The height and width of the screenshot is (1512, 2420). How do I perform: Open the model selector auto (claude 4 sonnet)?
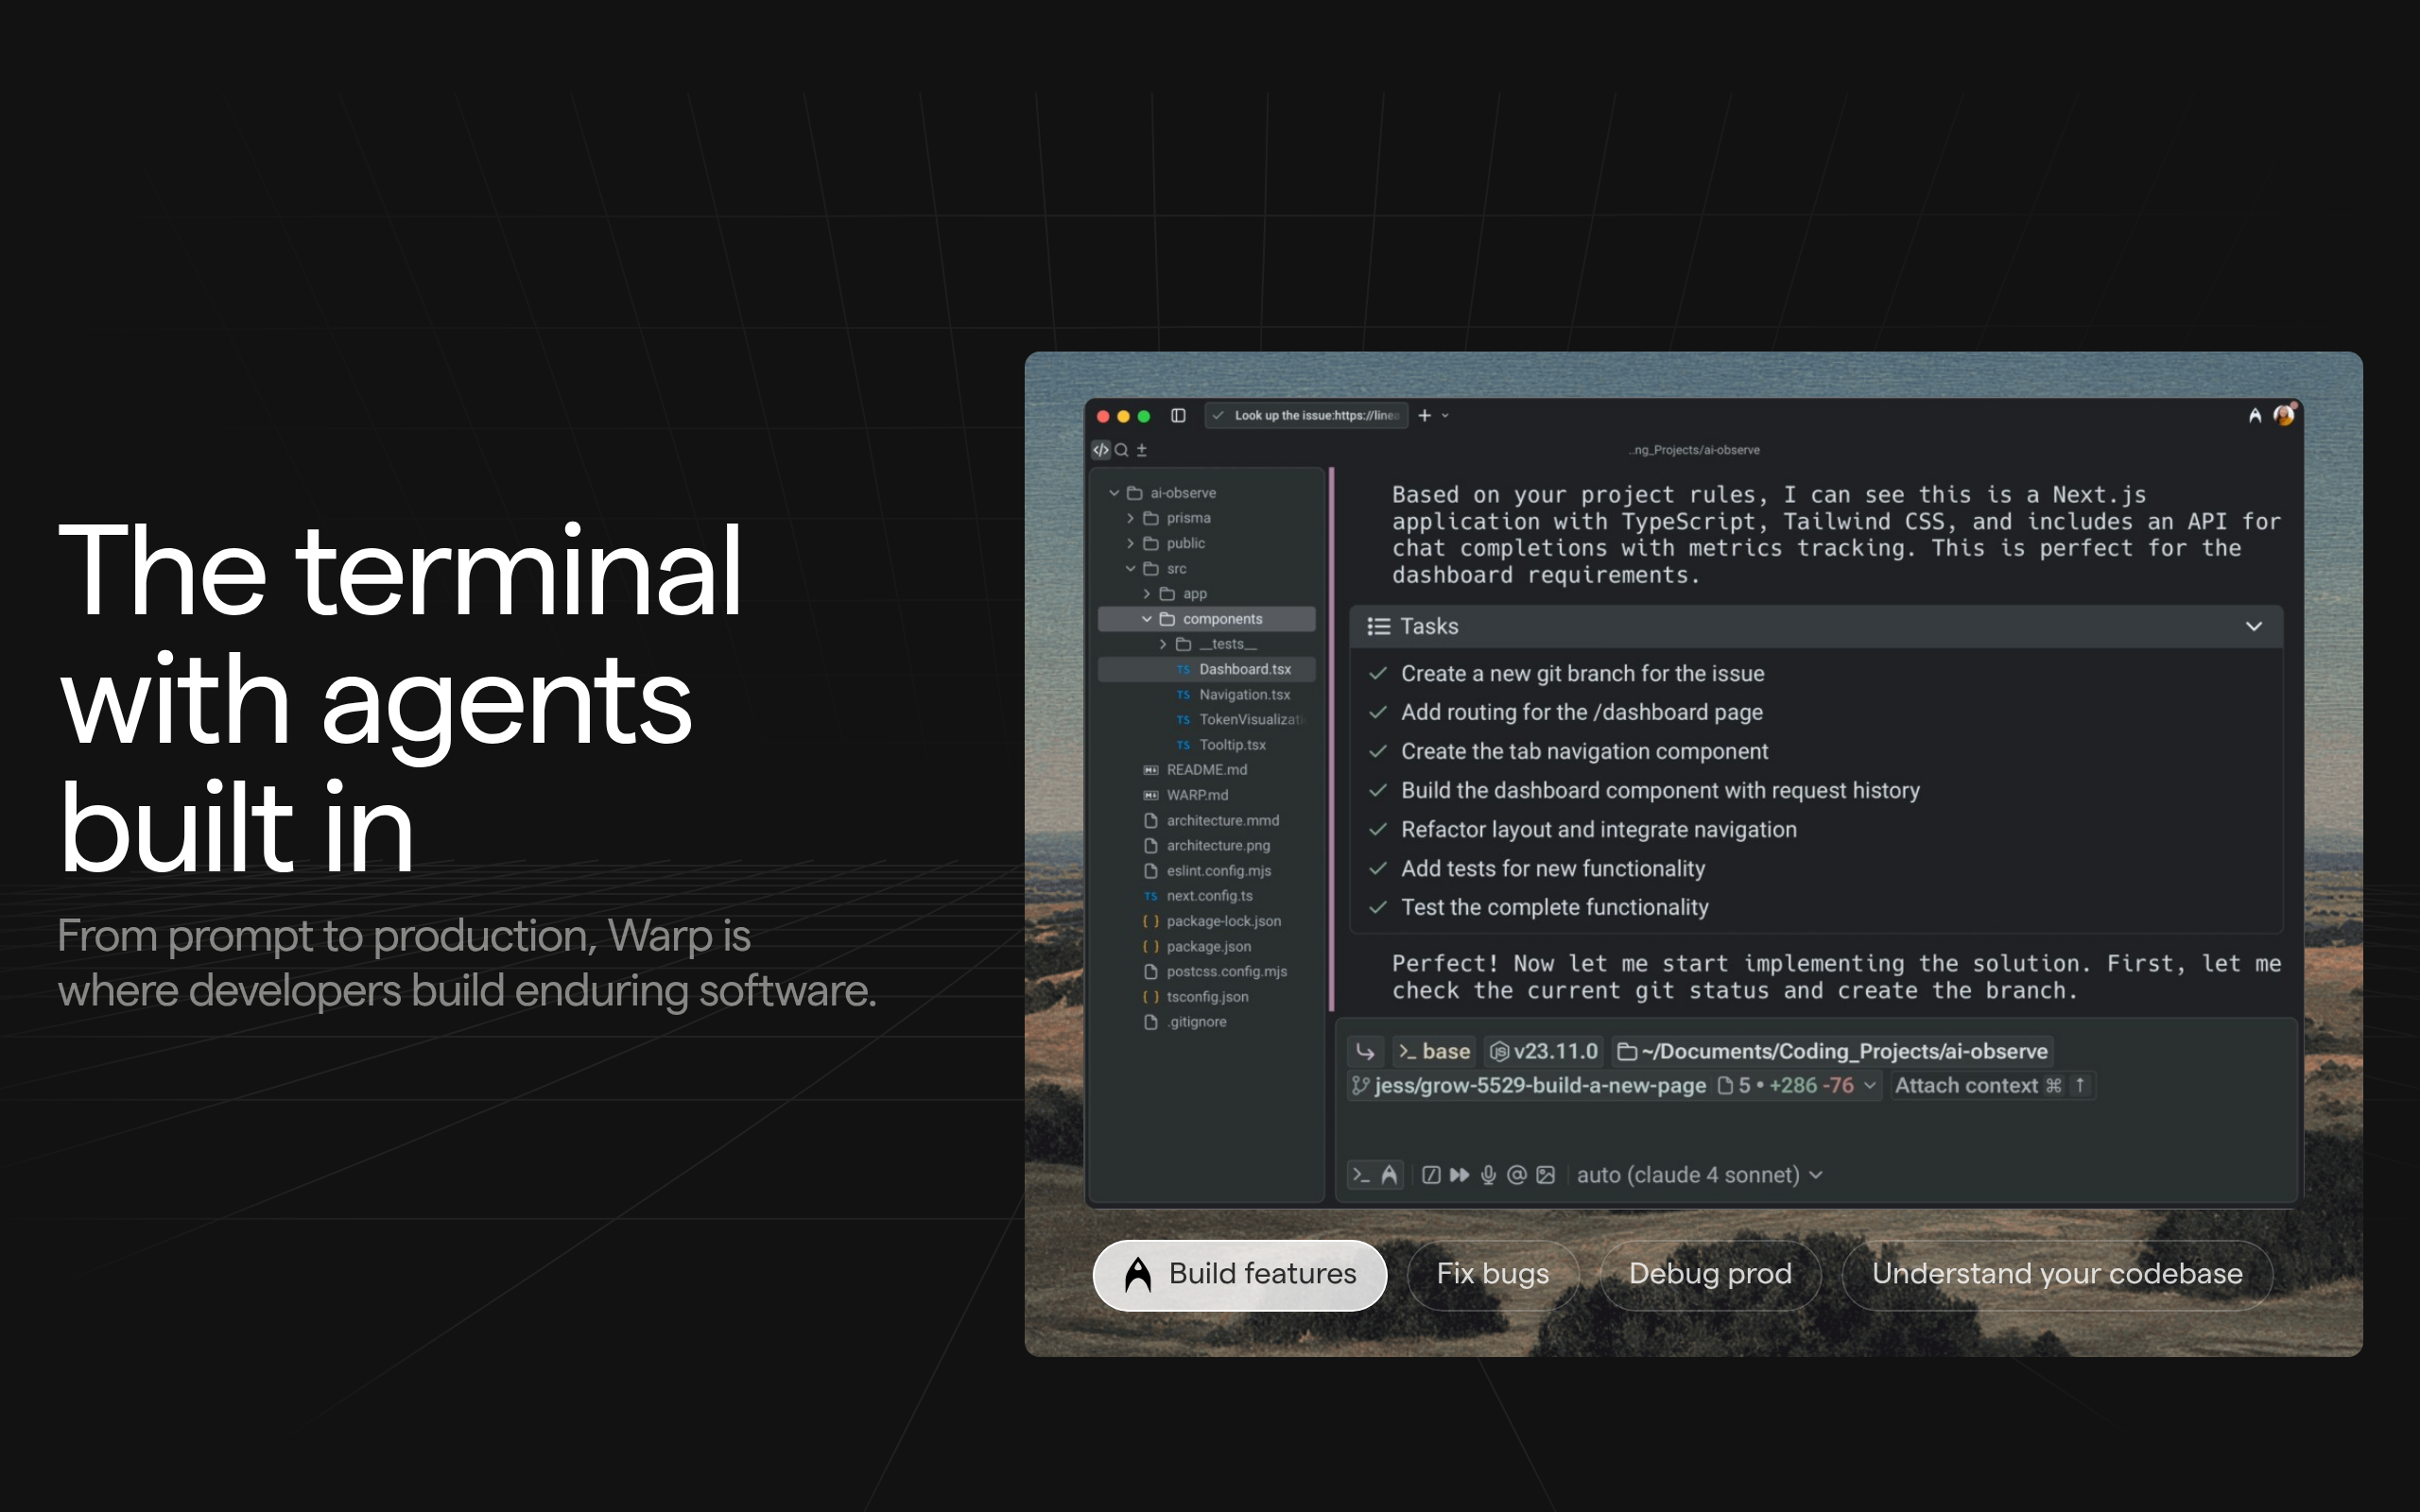coord(1699,1175)
